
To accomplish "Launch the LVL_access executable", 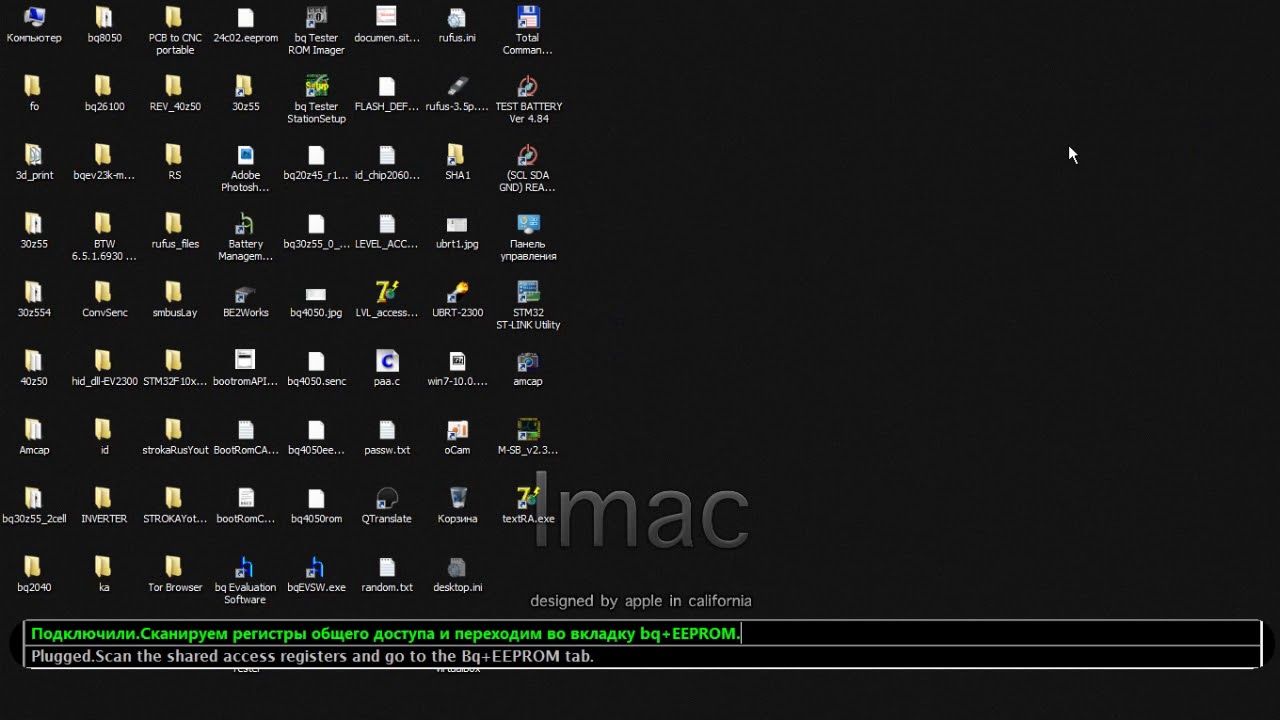I will click(x=387, y=299).
